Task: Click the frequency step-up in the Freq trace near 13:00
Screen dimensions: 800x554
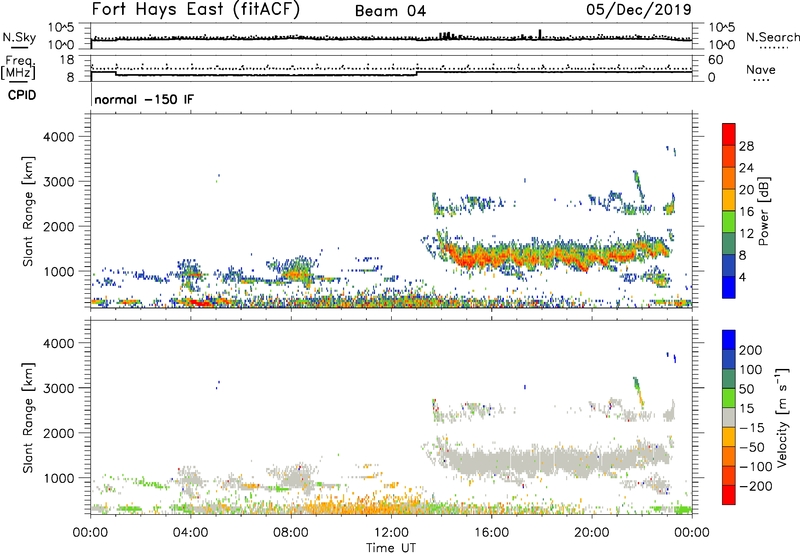Action: (417, 73)
